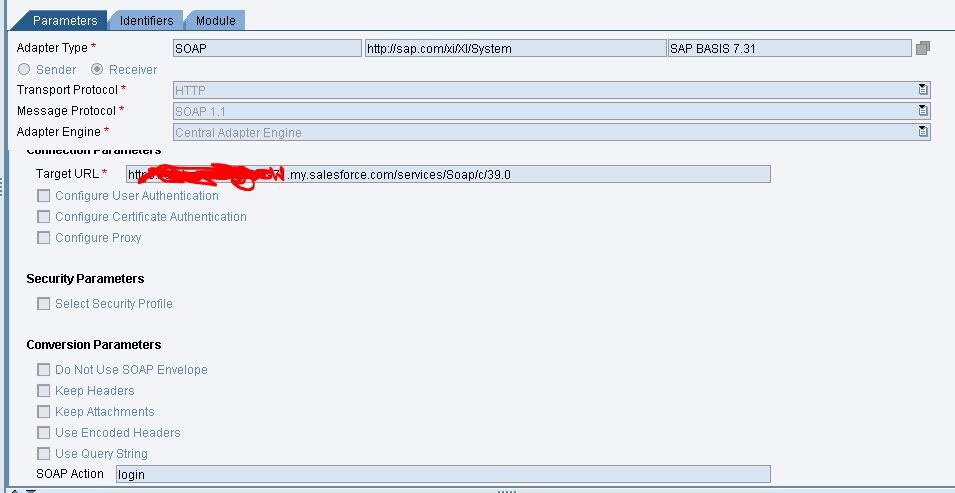Open the Module tab
Image resolution: width=955 pixels, height=493 pixels.
[x=215, y=20]
